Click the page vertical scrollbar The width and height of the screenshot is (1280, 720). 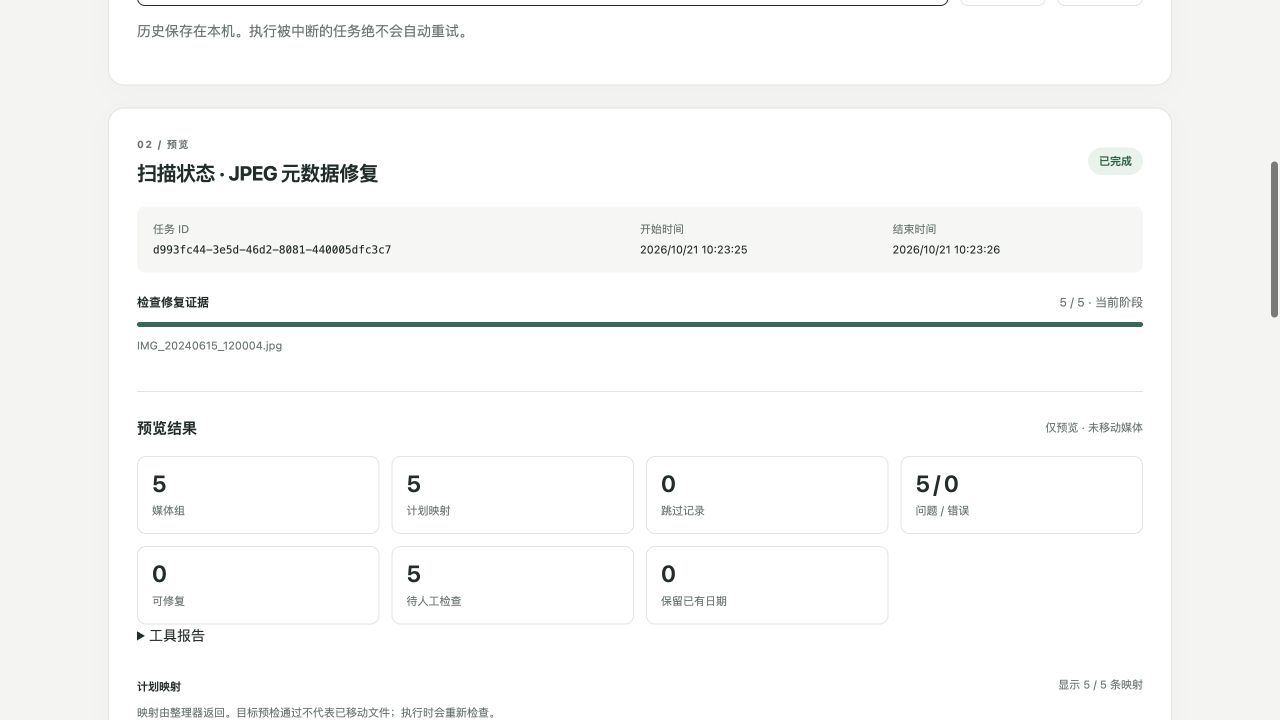(x=1274, y=240)
